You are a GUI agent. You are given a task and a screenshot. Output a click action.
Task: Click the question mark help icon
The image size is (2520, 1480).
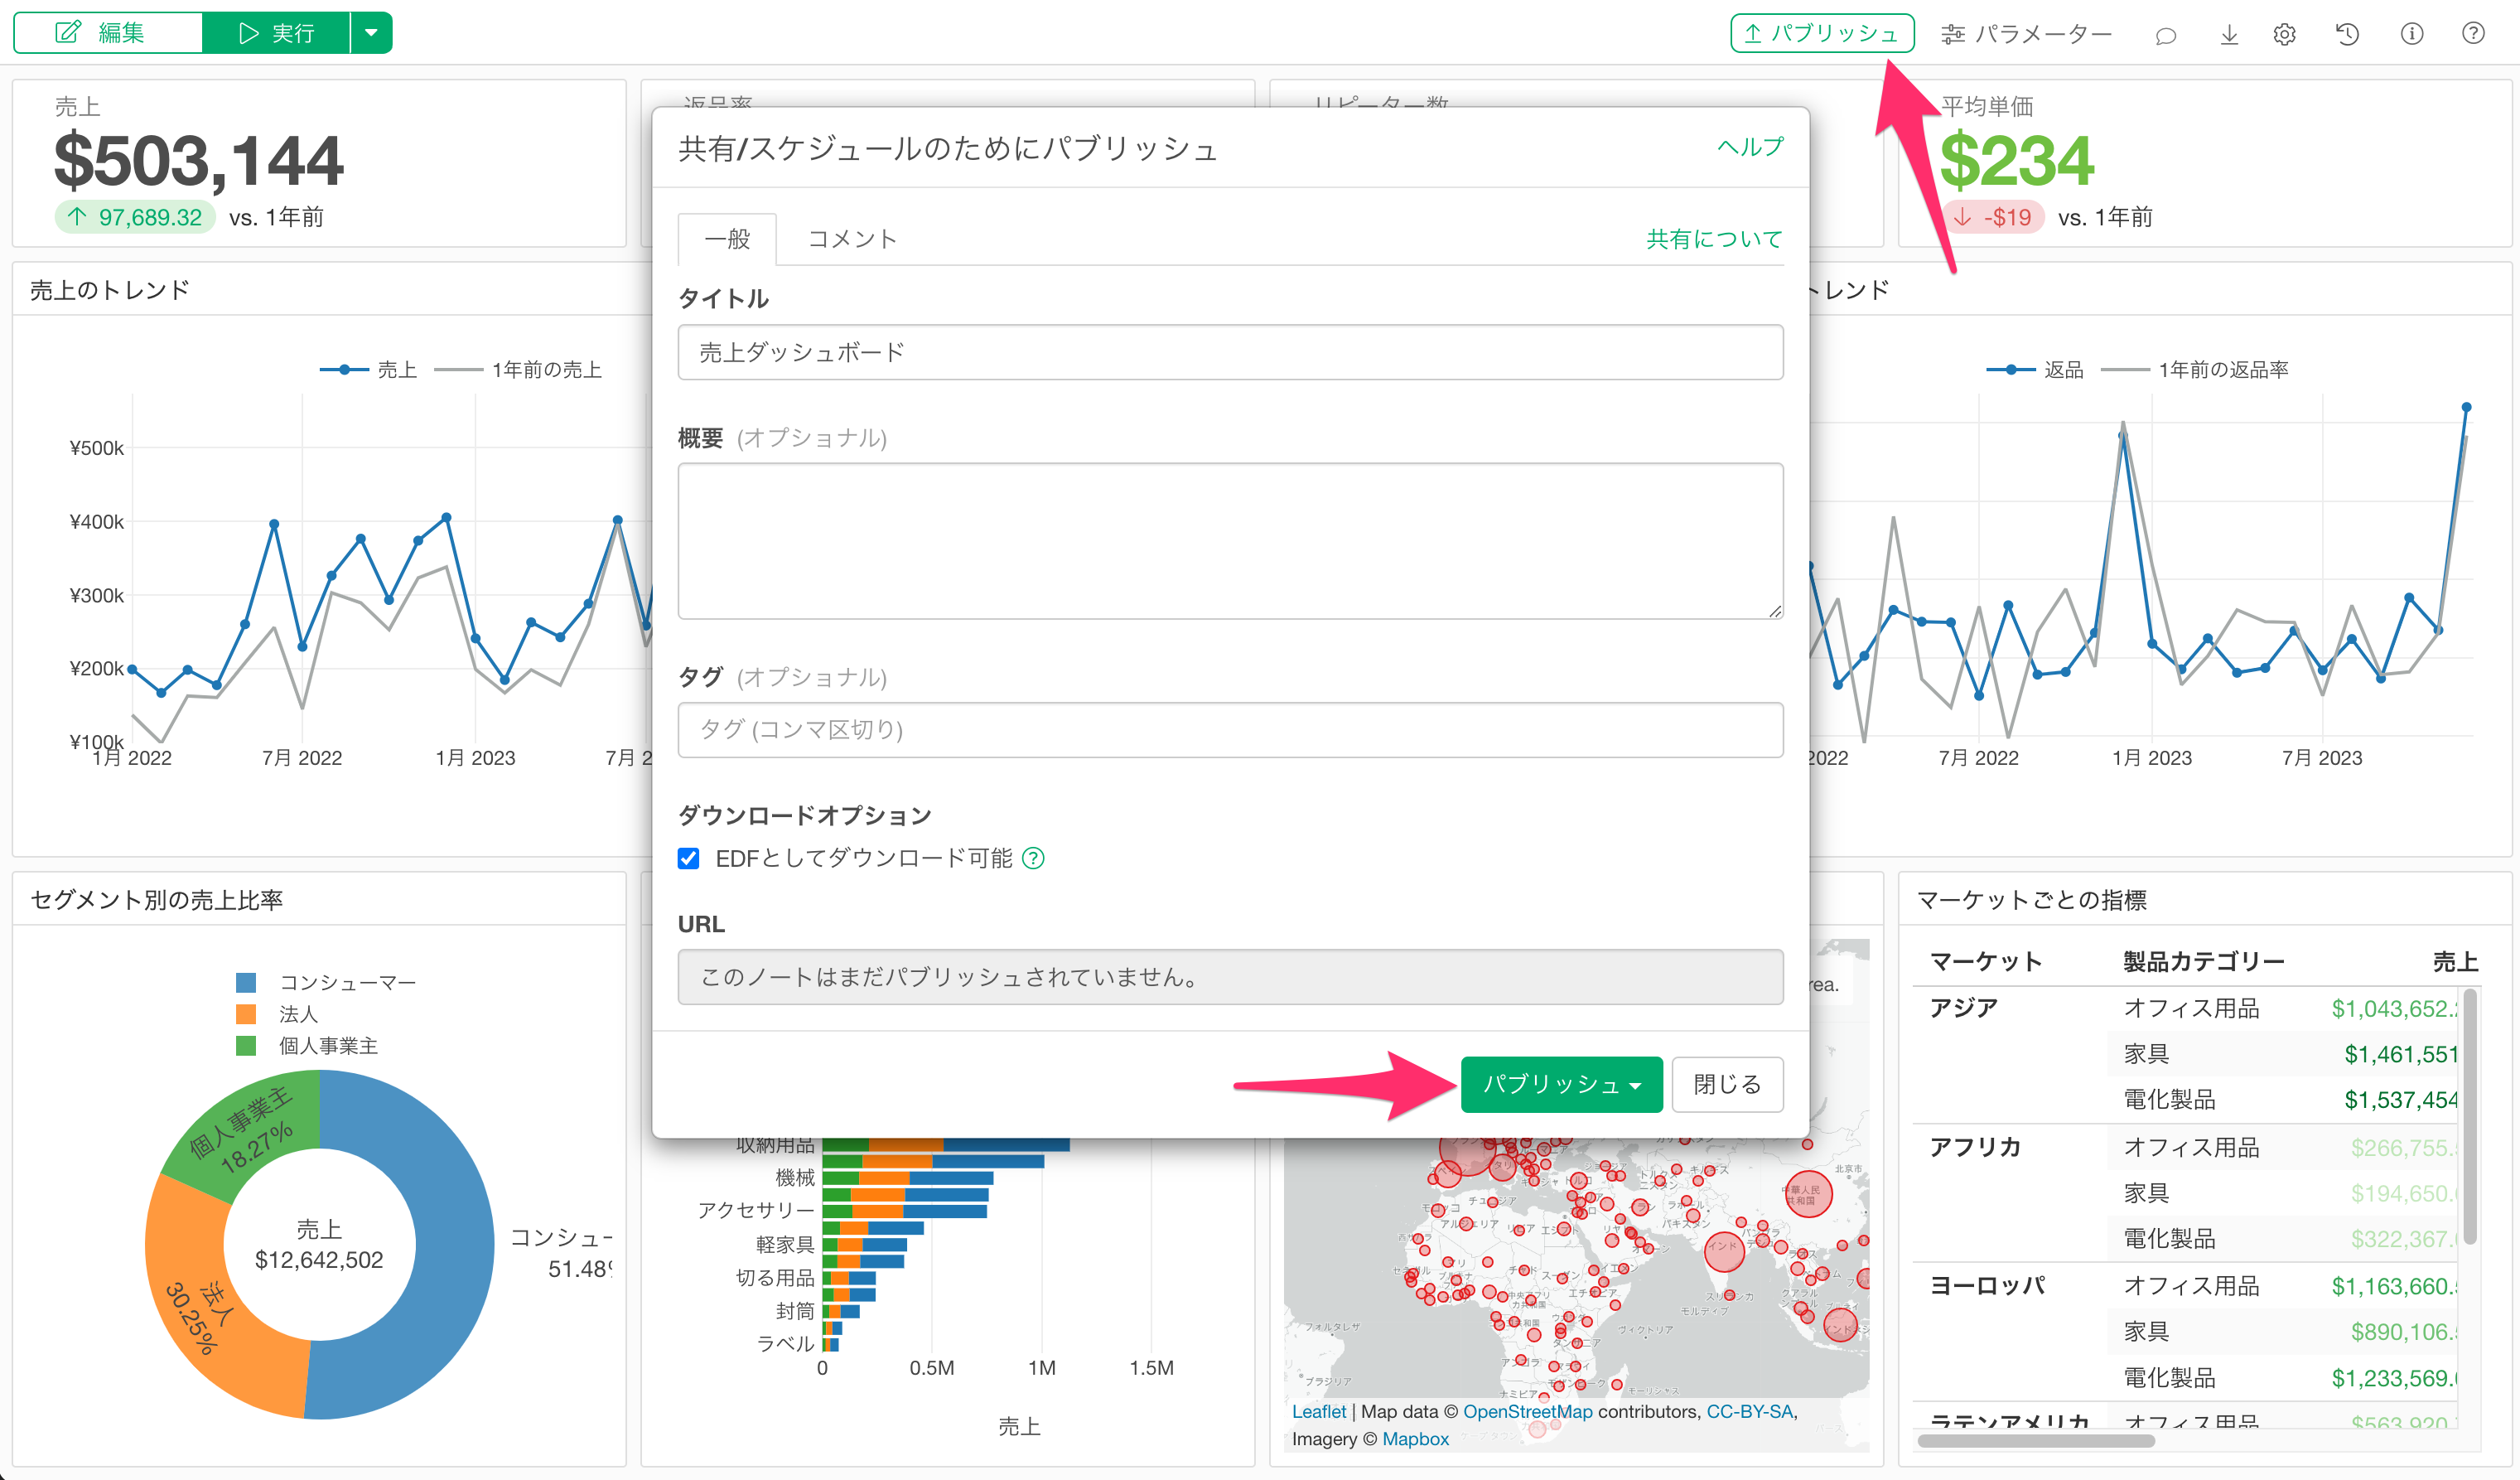click(x=2473, y=35)
